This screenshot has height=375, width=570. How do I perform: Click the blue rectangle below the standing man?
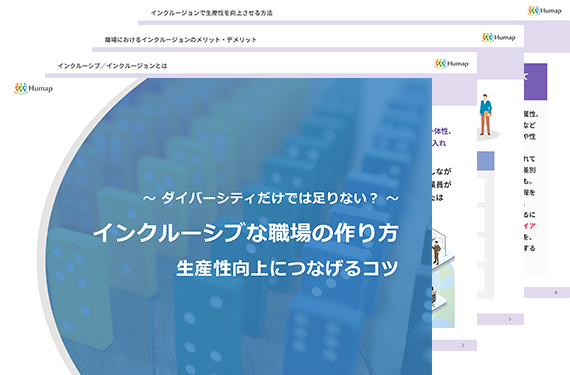click(485, 161)
